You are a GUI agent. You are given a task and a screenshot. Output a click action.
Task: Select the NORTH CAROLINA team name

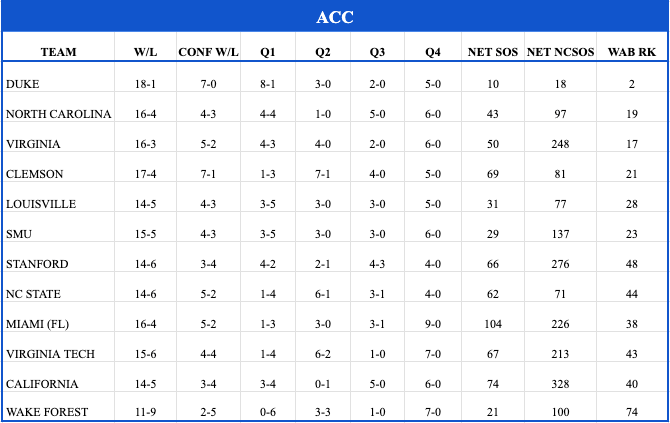click(58, 115)
